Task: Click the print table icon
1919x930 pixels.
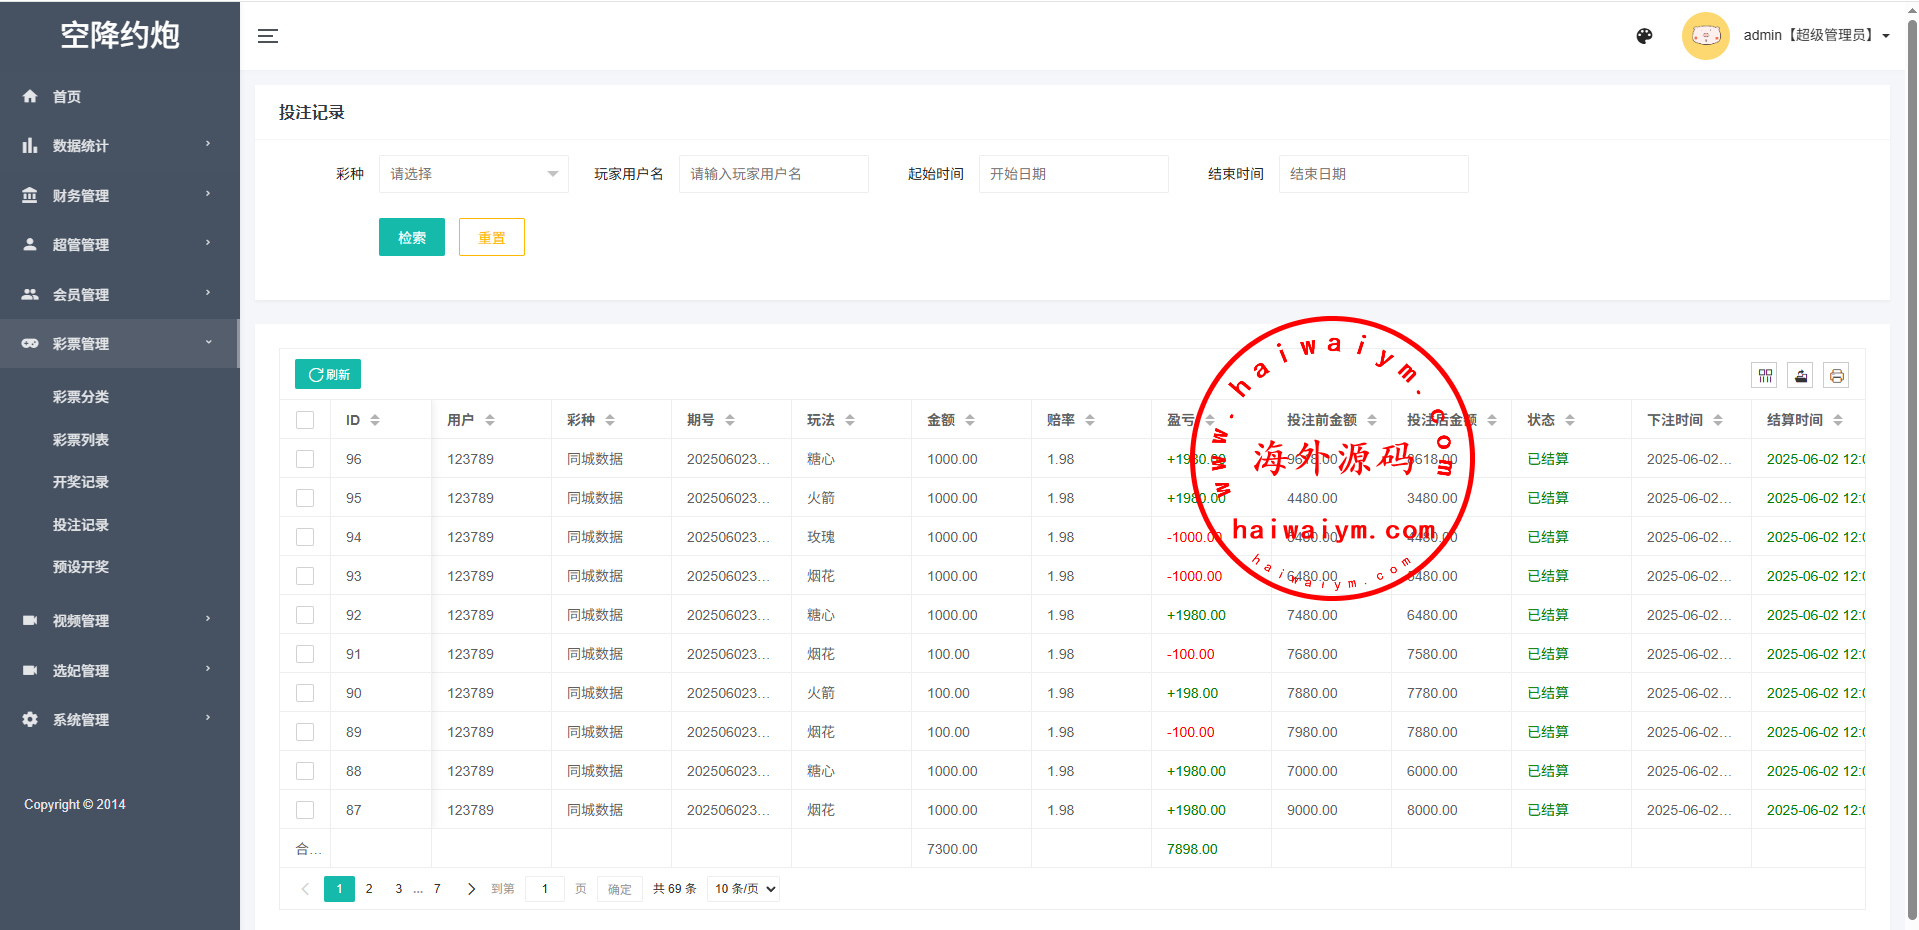Action: coord(1836,376)
